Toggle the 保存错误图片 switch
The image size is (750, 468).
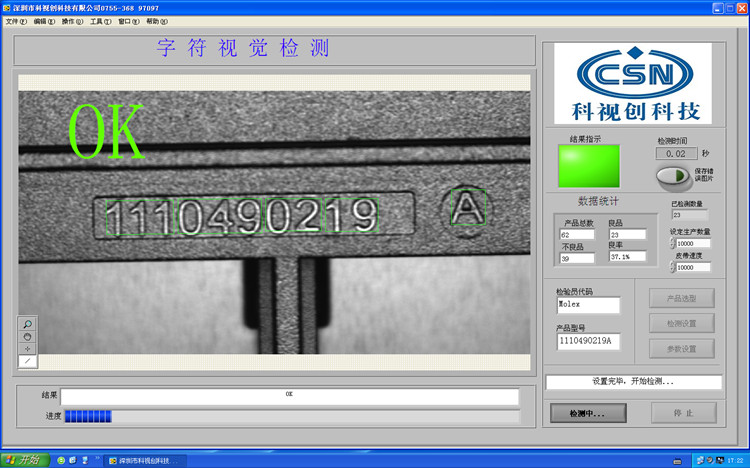tap(672, 175)
